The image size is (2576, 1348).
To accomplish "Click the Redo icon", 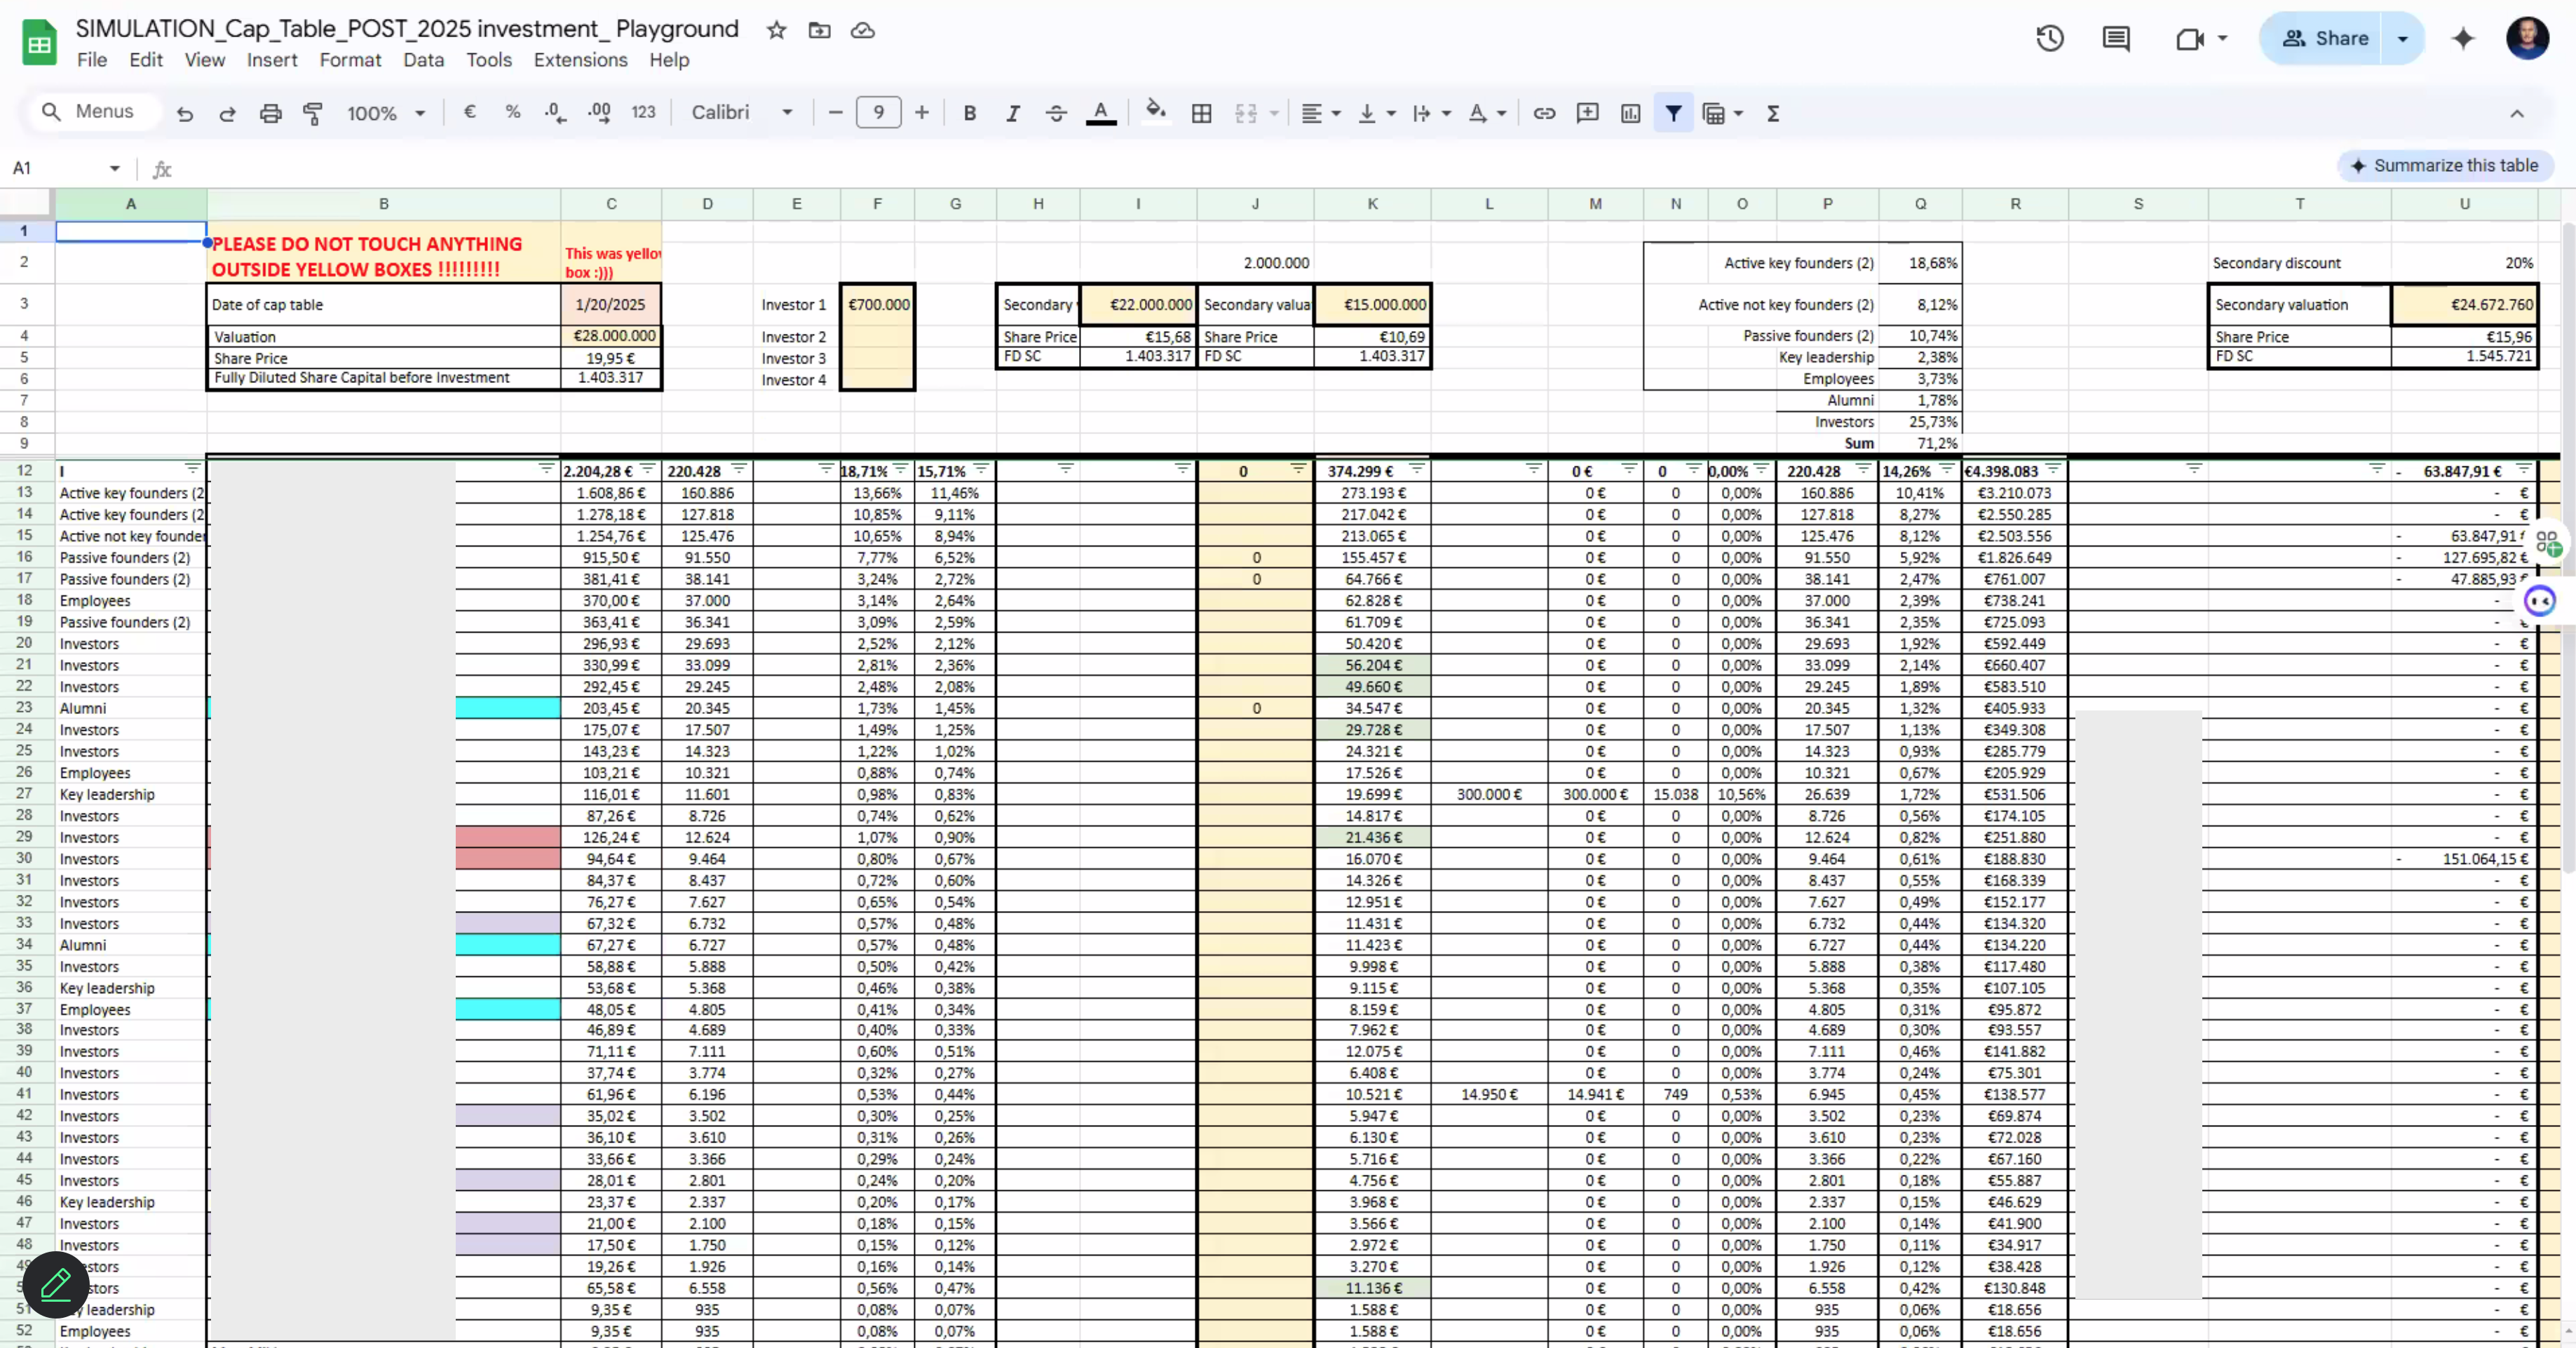I will pos(227,114).
